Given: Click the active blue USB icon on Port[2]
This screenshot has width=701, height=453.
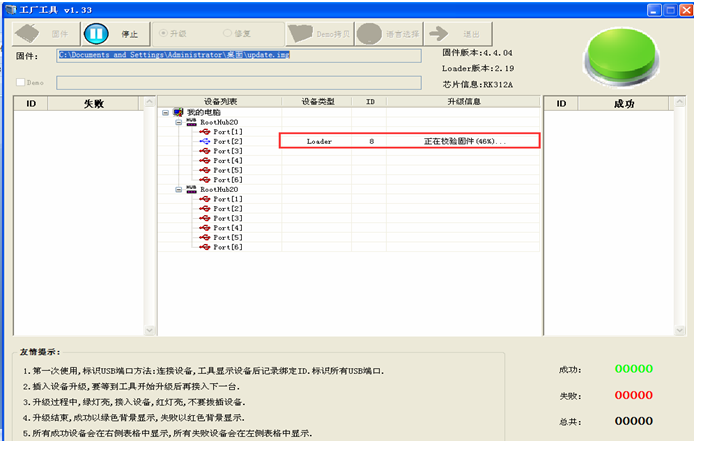Looking at the screenshot, I should [204, 142].
